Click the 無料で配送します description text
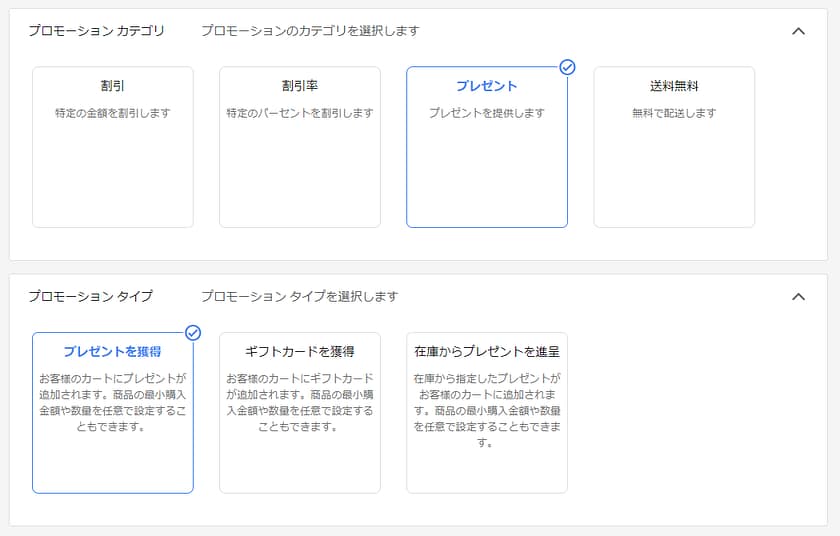Image resolution: width=840 pixels, height=536 pixels. [x=673, y=113]
